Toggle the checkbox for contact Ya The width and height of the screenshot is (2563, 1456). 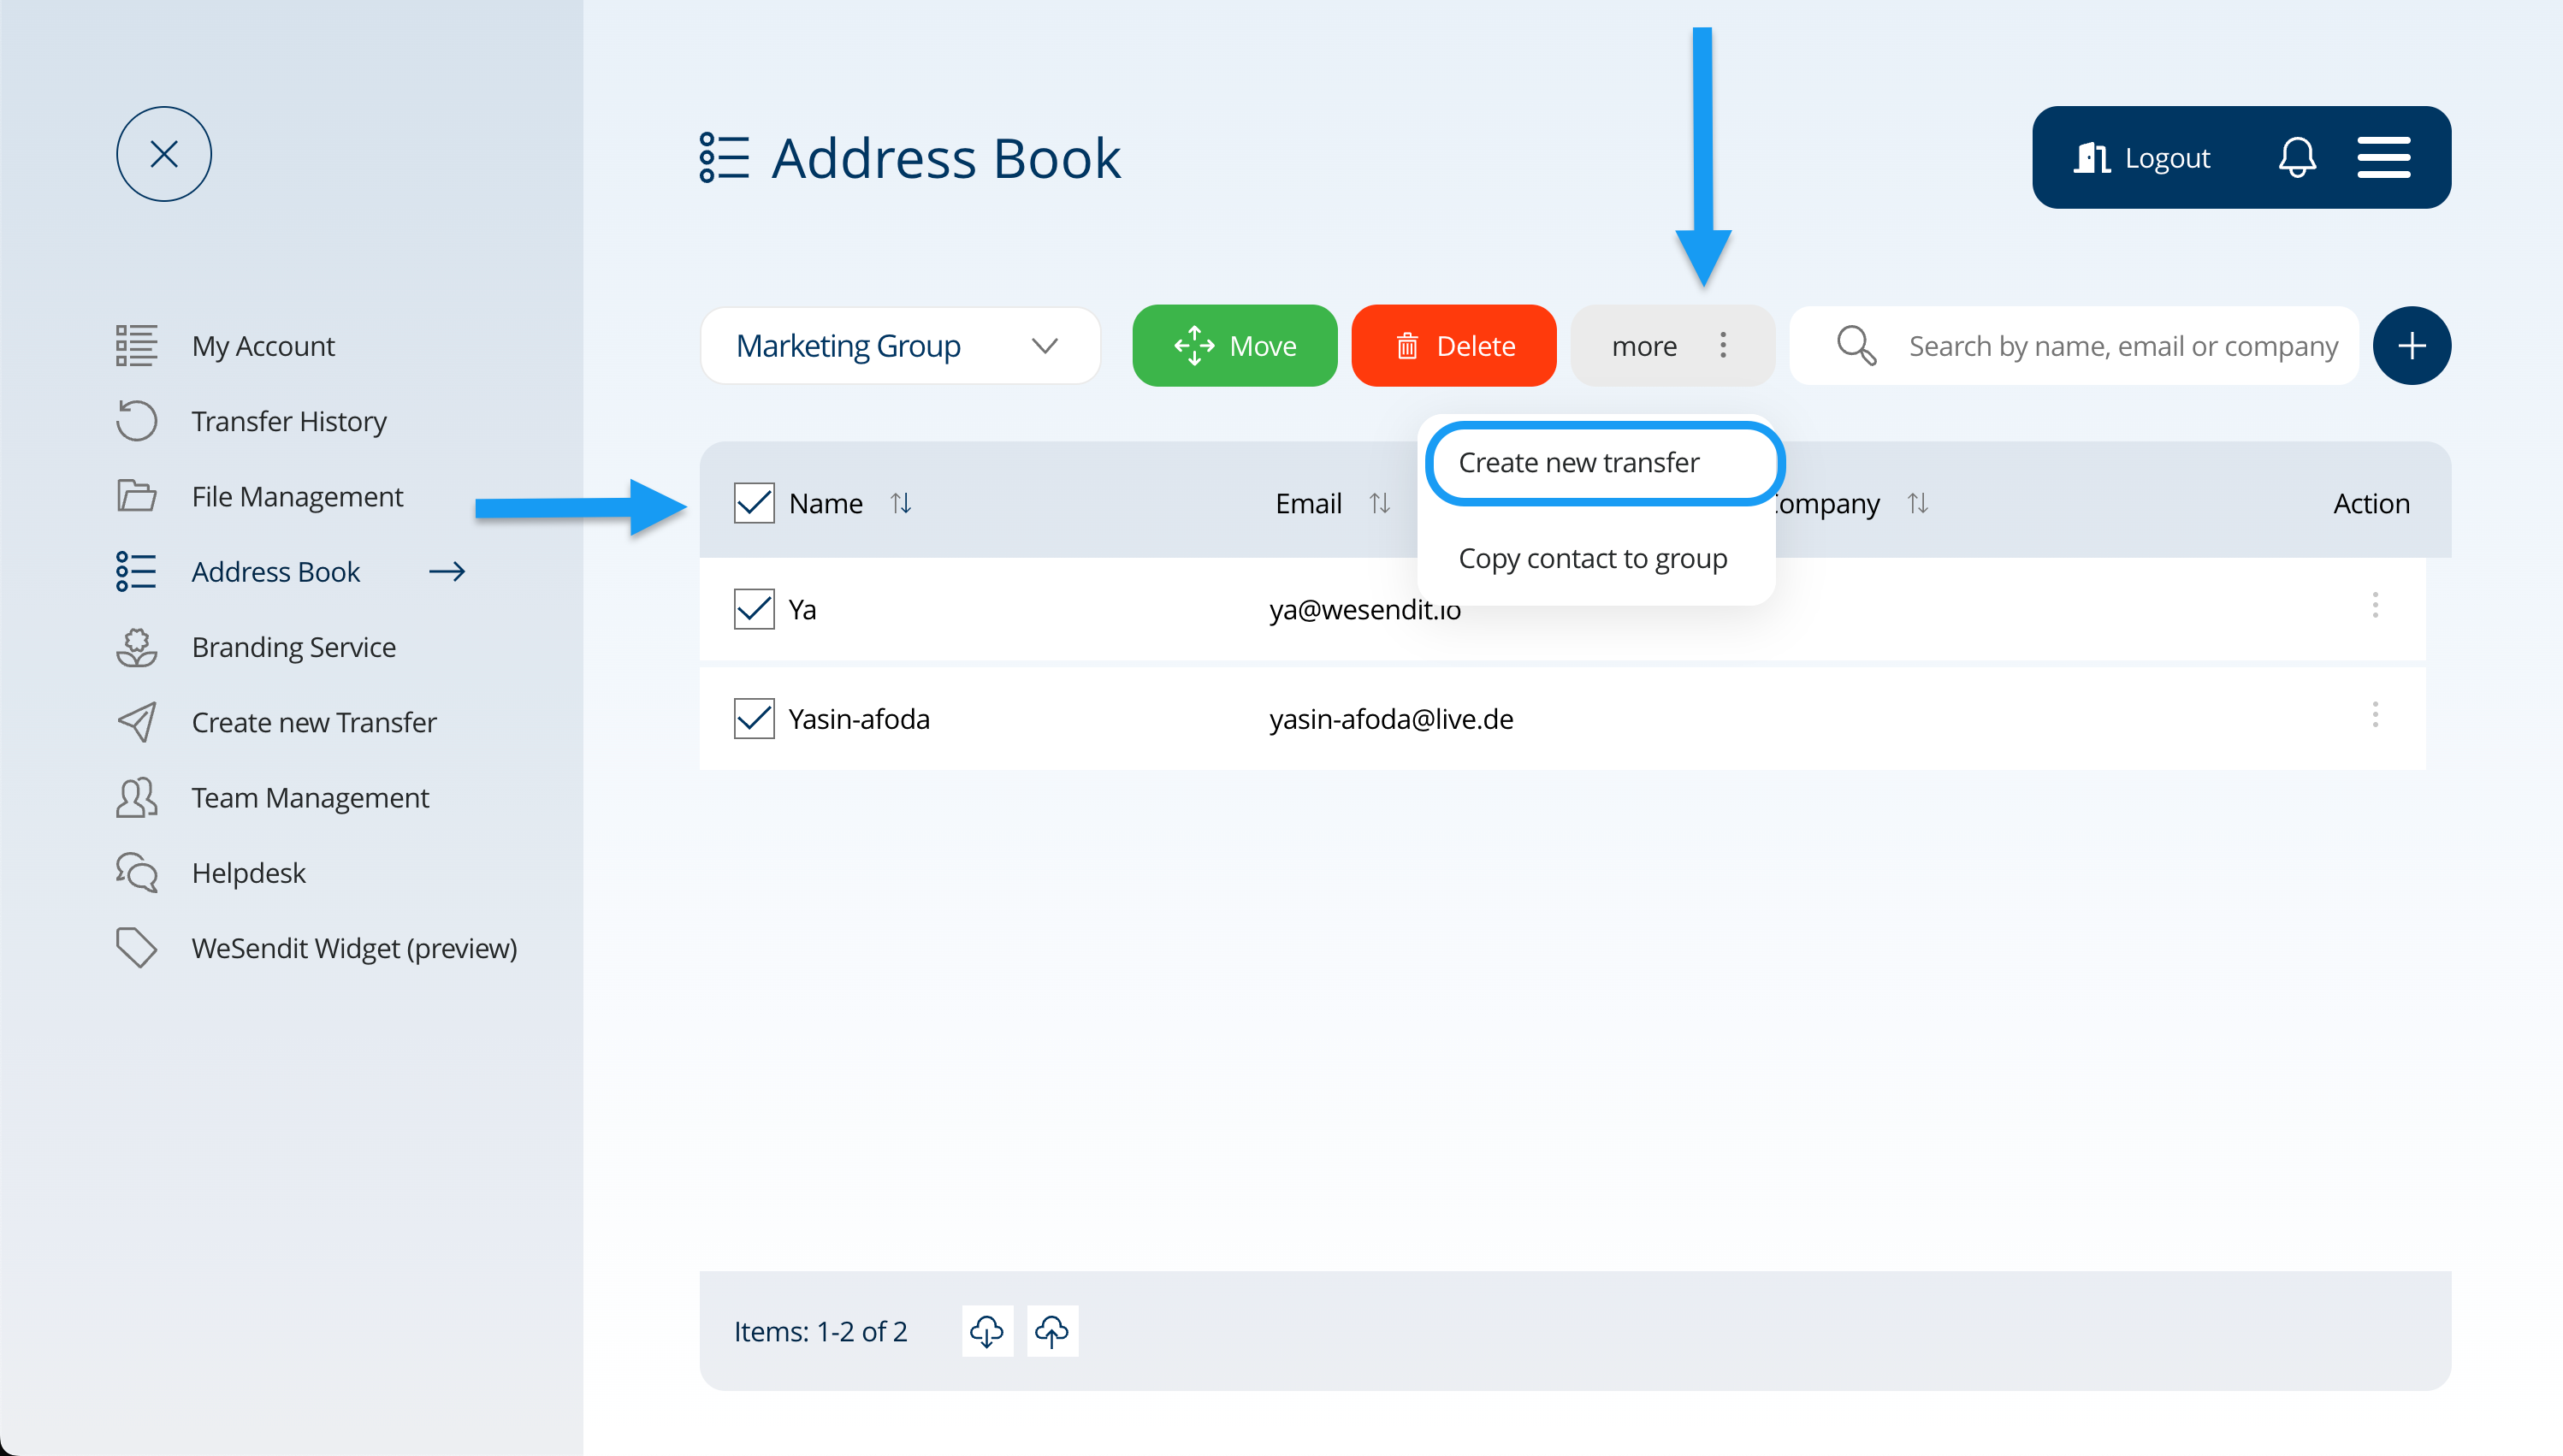pyautogui.click(x=754, y=609)
